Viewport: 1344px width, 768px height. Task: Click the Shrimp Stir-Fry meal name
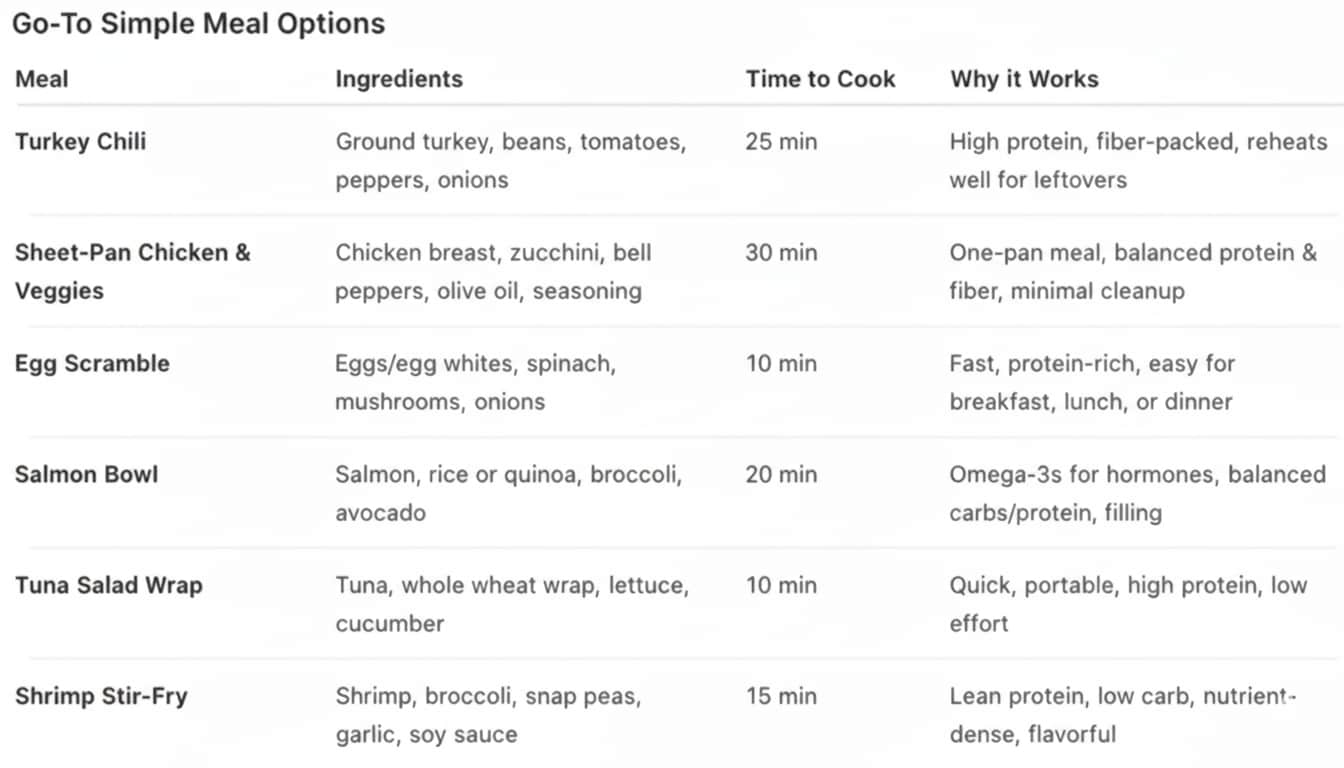101,696
